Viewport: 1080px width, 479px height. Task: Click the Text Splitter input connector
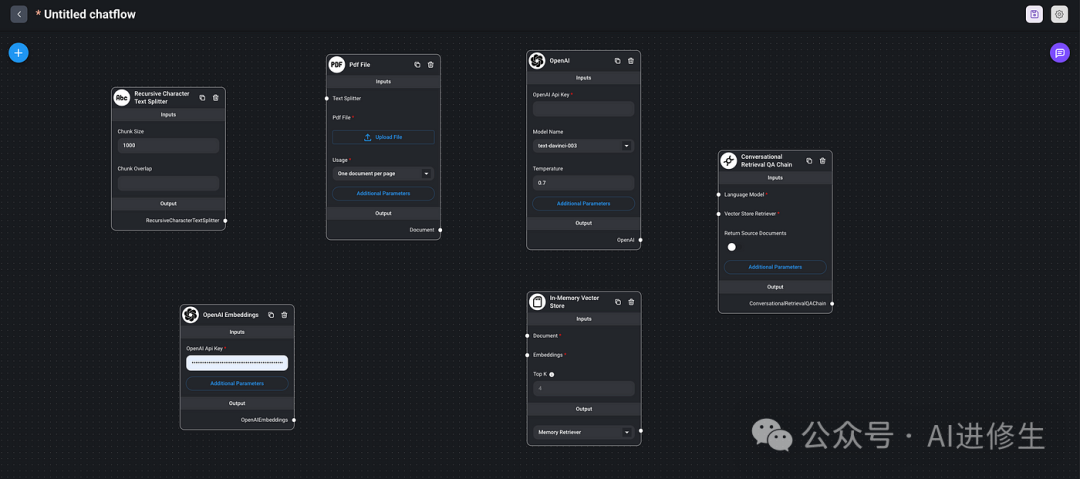click(326, 99)
